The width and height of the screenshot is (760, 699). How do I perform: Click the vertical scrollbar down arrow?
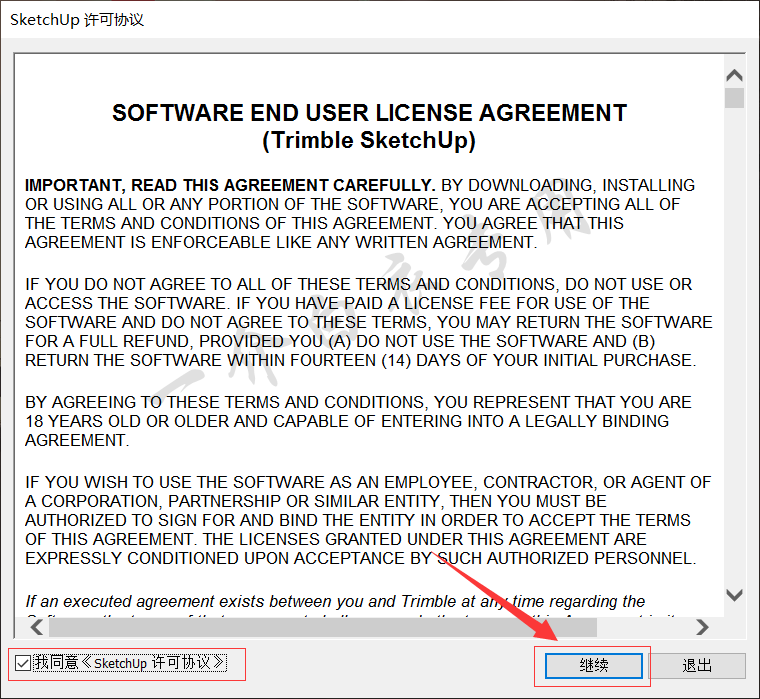point(735,595)
